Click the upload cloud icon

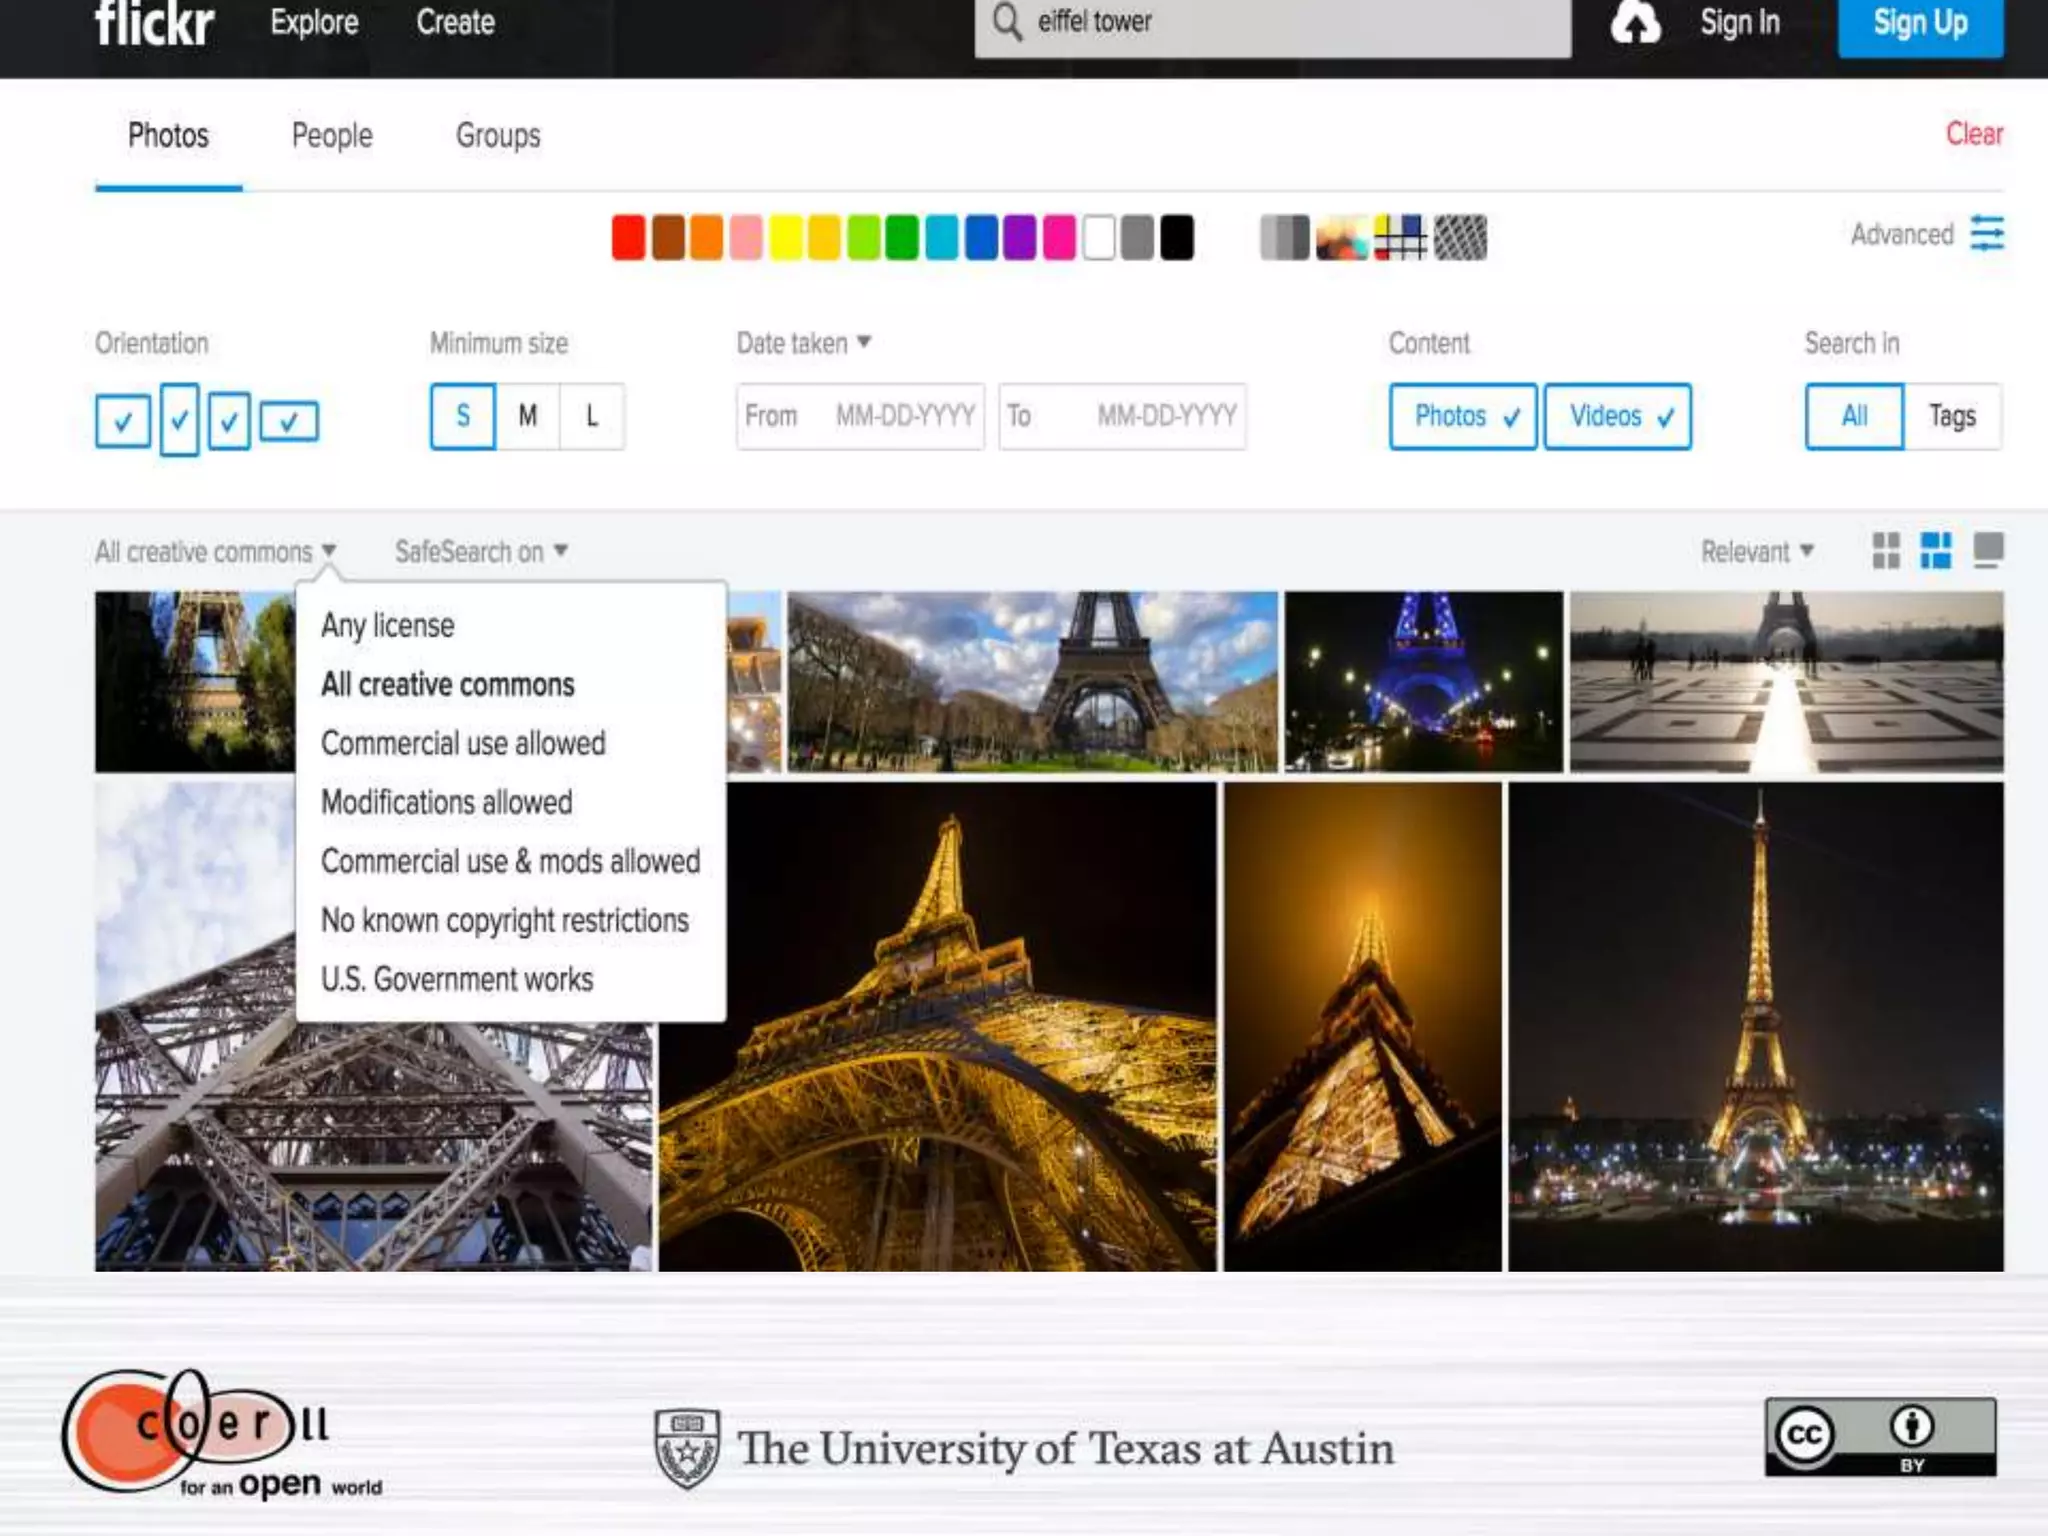[x=1635, y=22]
